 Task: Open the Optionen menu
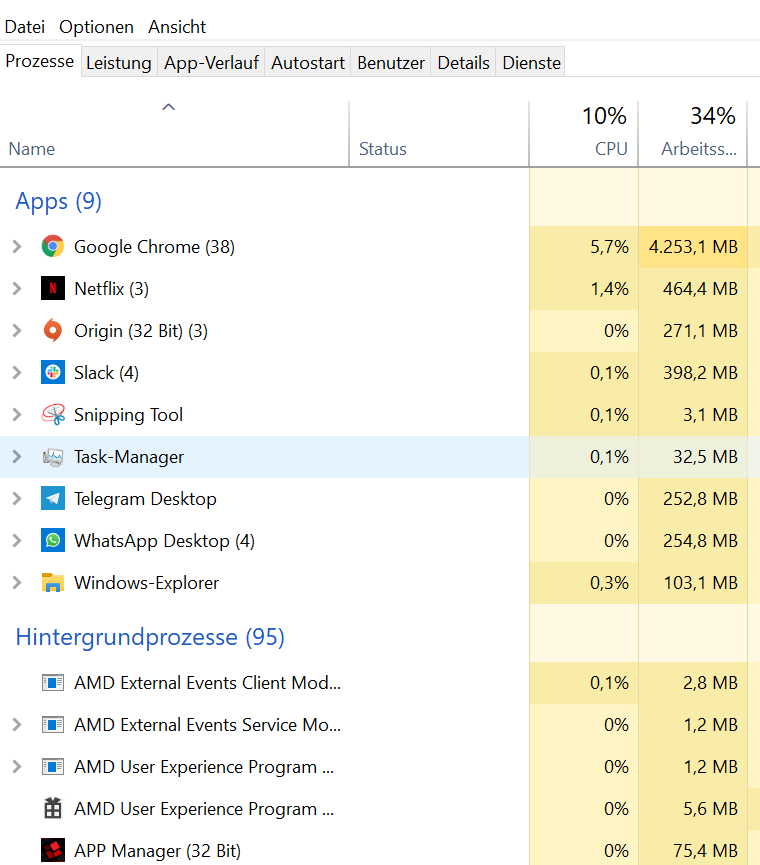coord(96,27)
